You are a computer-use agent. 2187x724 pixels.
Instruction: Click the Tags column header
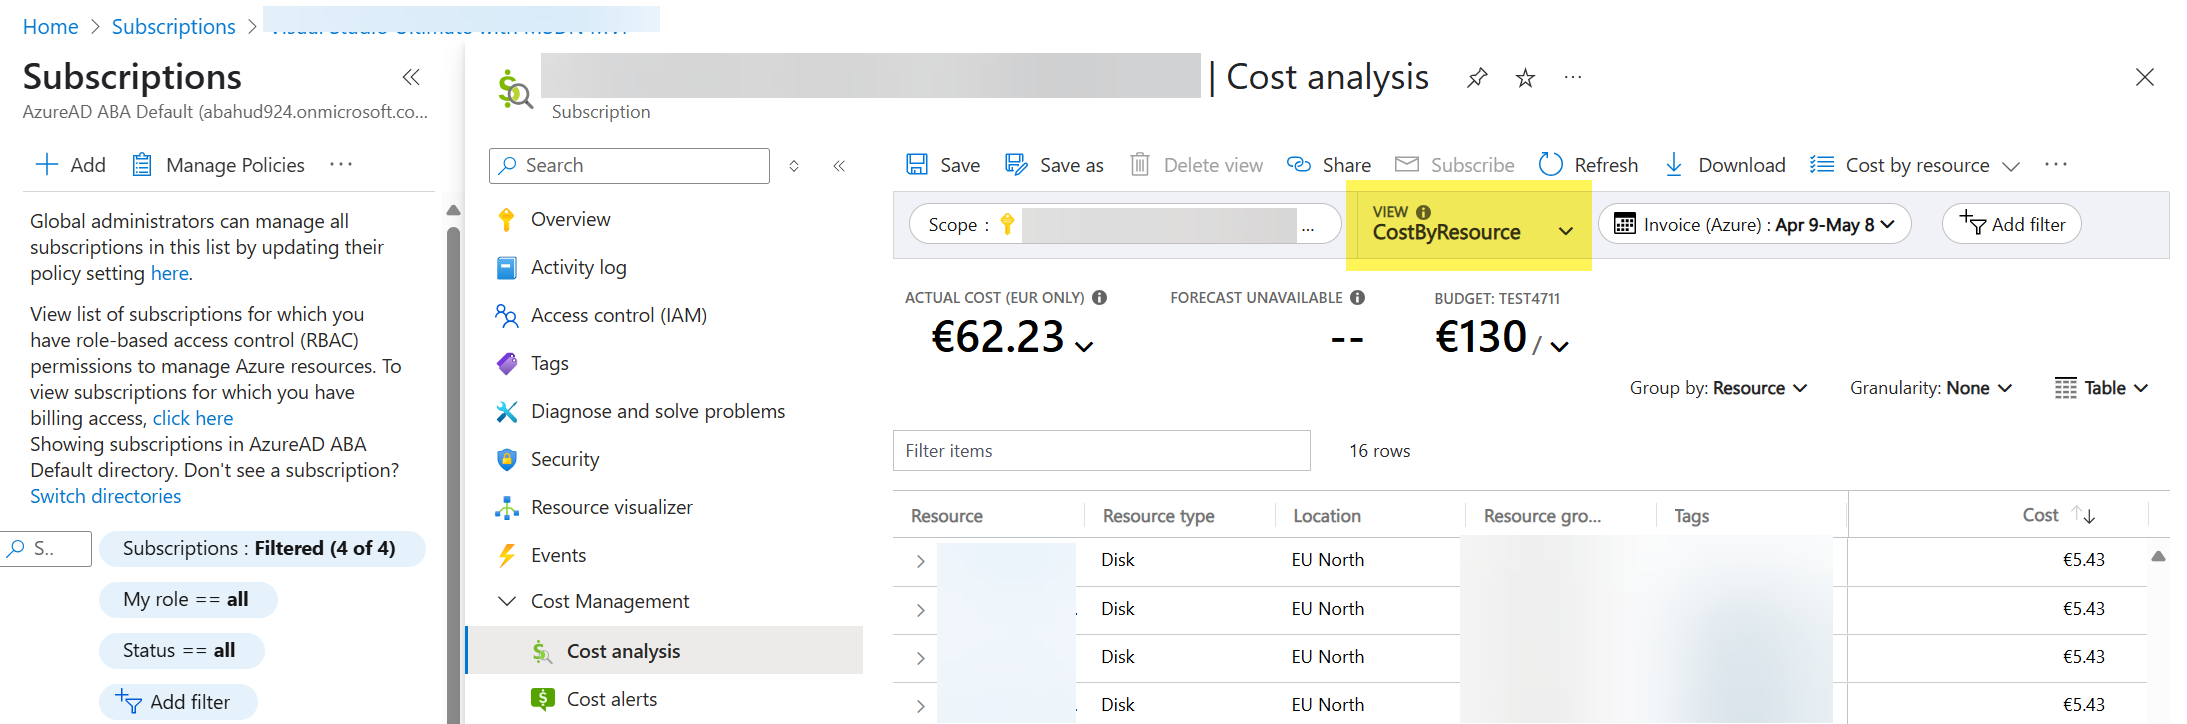pyautogui.click(x=1692, y=516)
